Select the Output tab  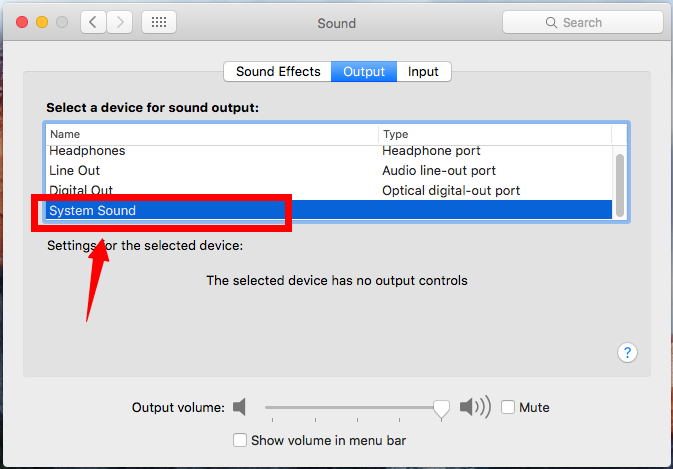[x=364, y=71]
